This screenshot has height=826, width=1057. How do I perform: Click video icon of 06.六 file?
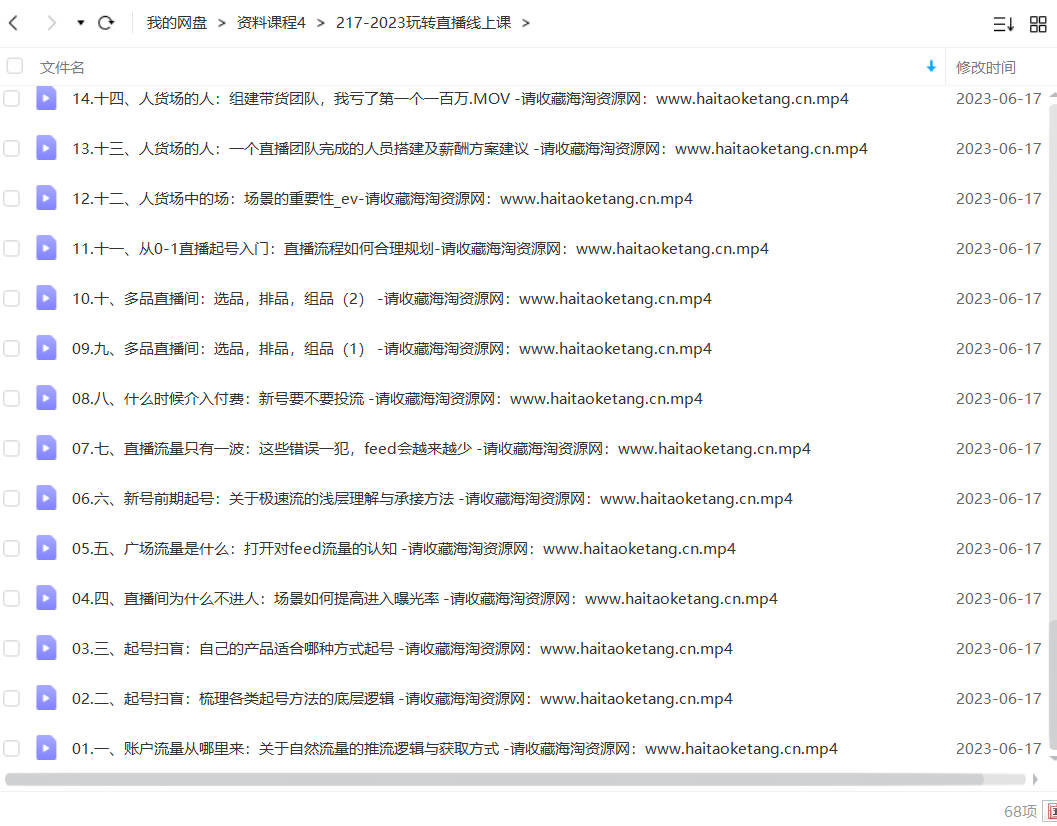46,498
